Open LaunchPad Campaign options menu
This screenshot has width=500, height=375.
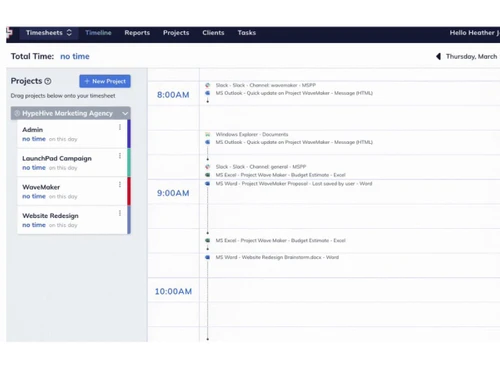120,156
